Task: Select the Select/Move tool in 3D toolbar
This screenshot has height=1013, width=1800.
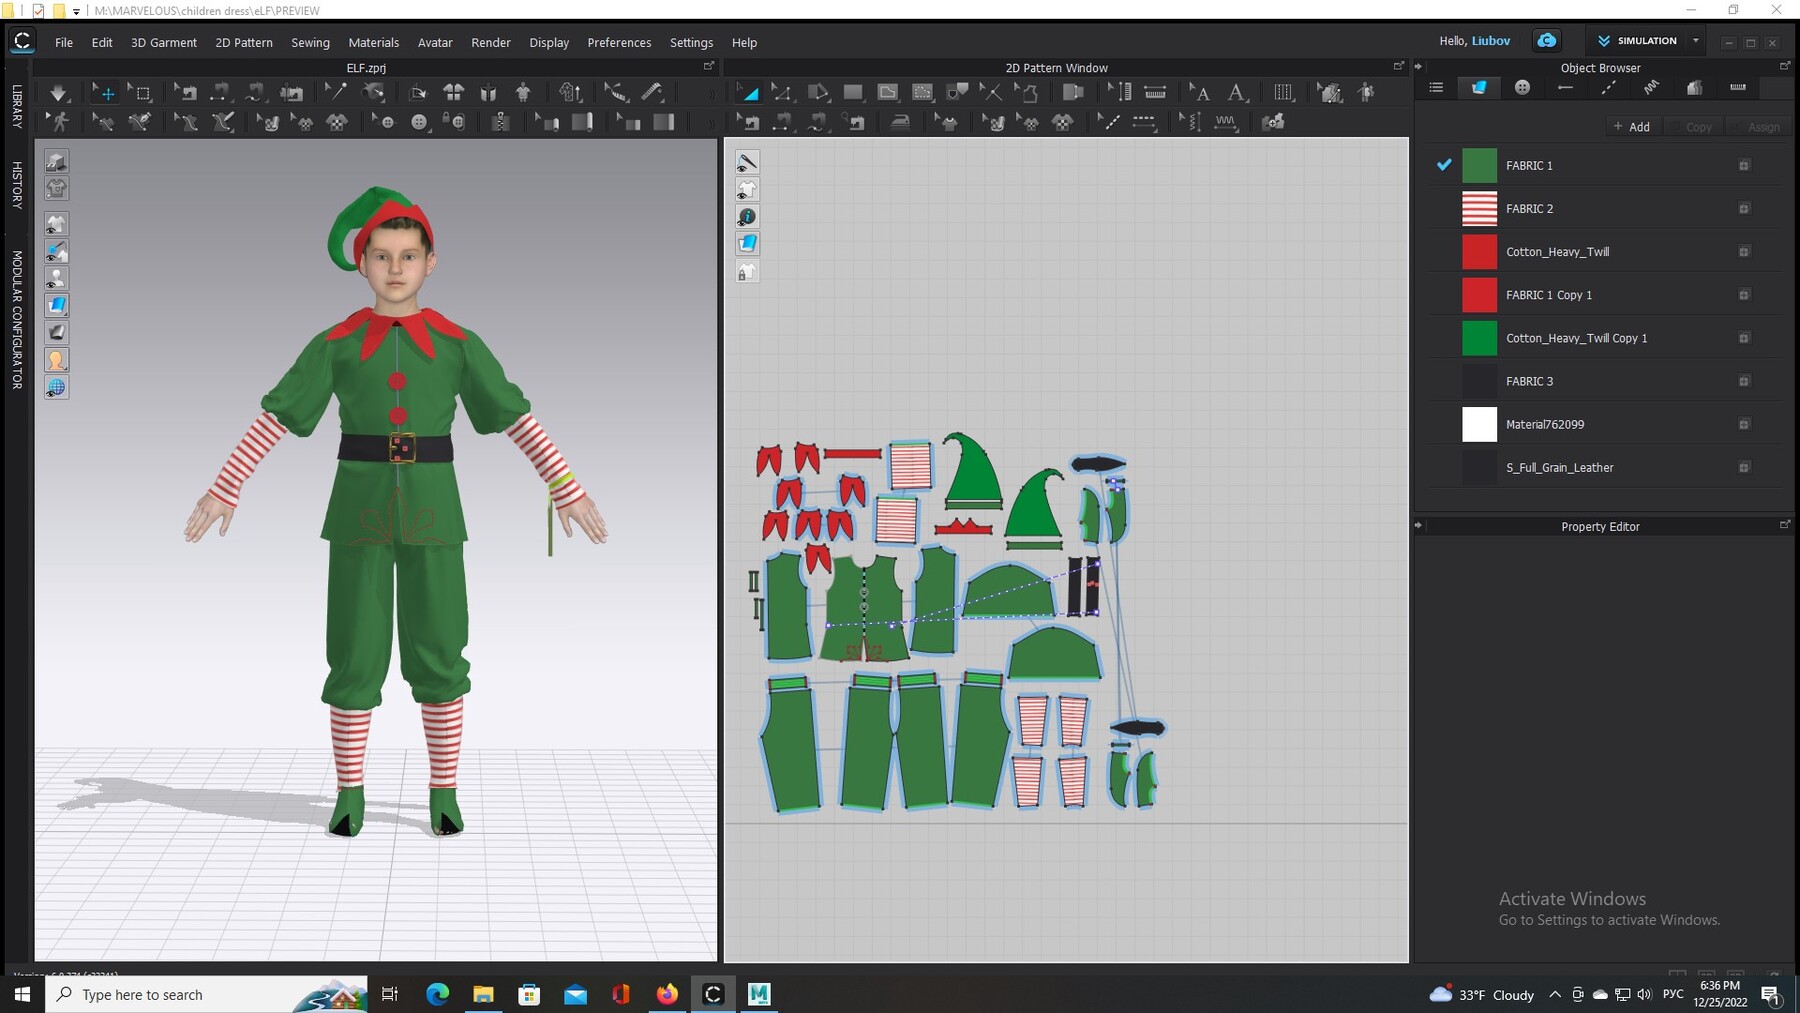Action: (104, 92)
